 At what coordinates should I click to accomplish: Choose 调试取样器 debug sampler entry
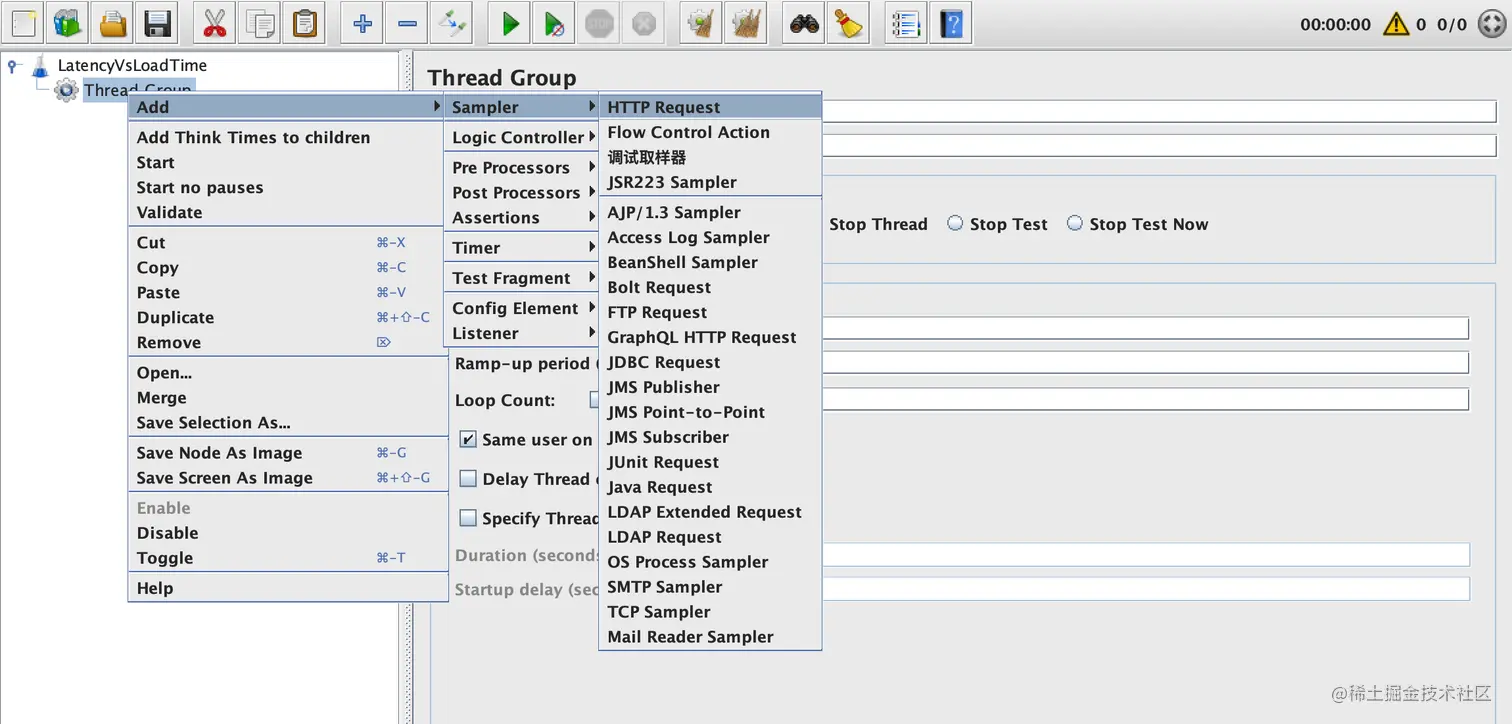coord(710,157)
